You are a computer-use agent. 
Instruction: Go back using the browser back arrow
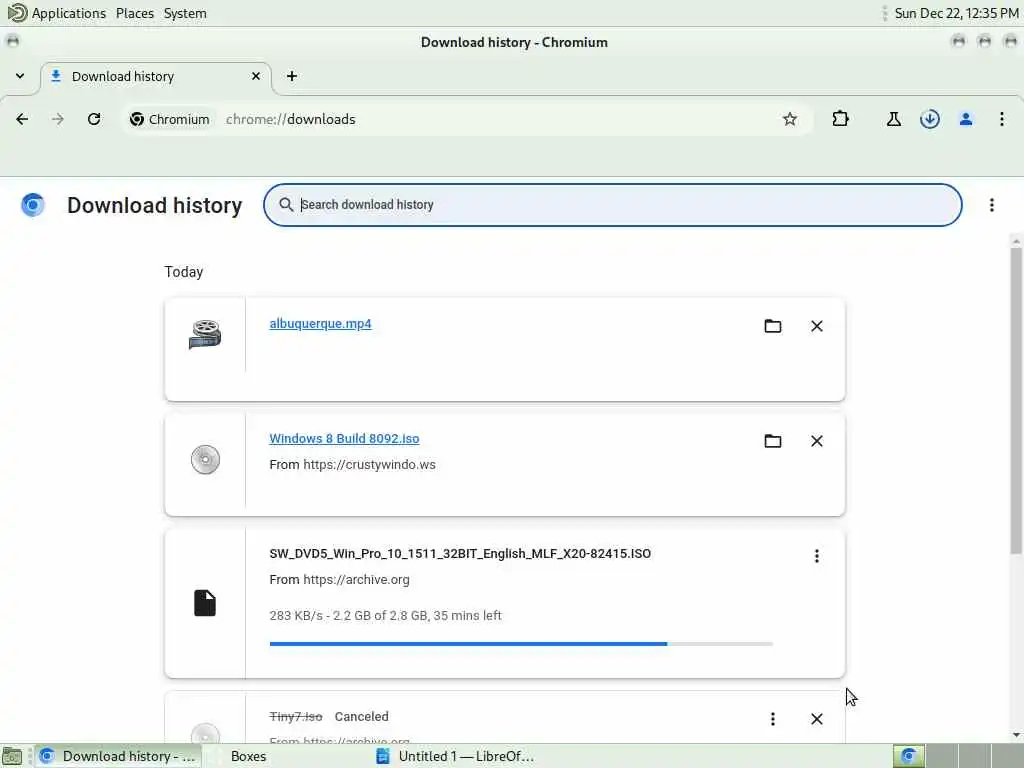[x=22, y=119]
